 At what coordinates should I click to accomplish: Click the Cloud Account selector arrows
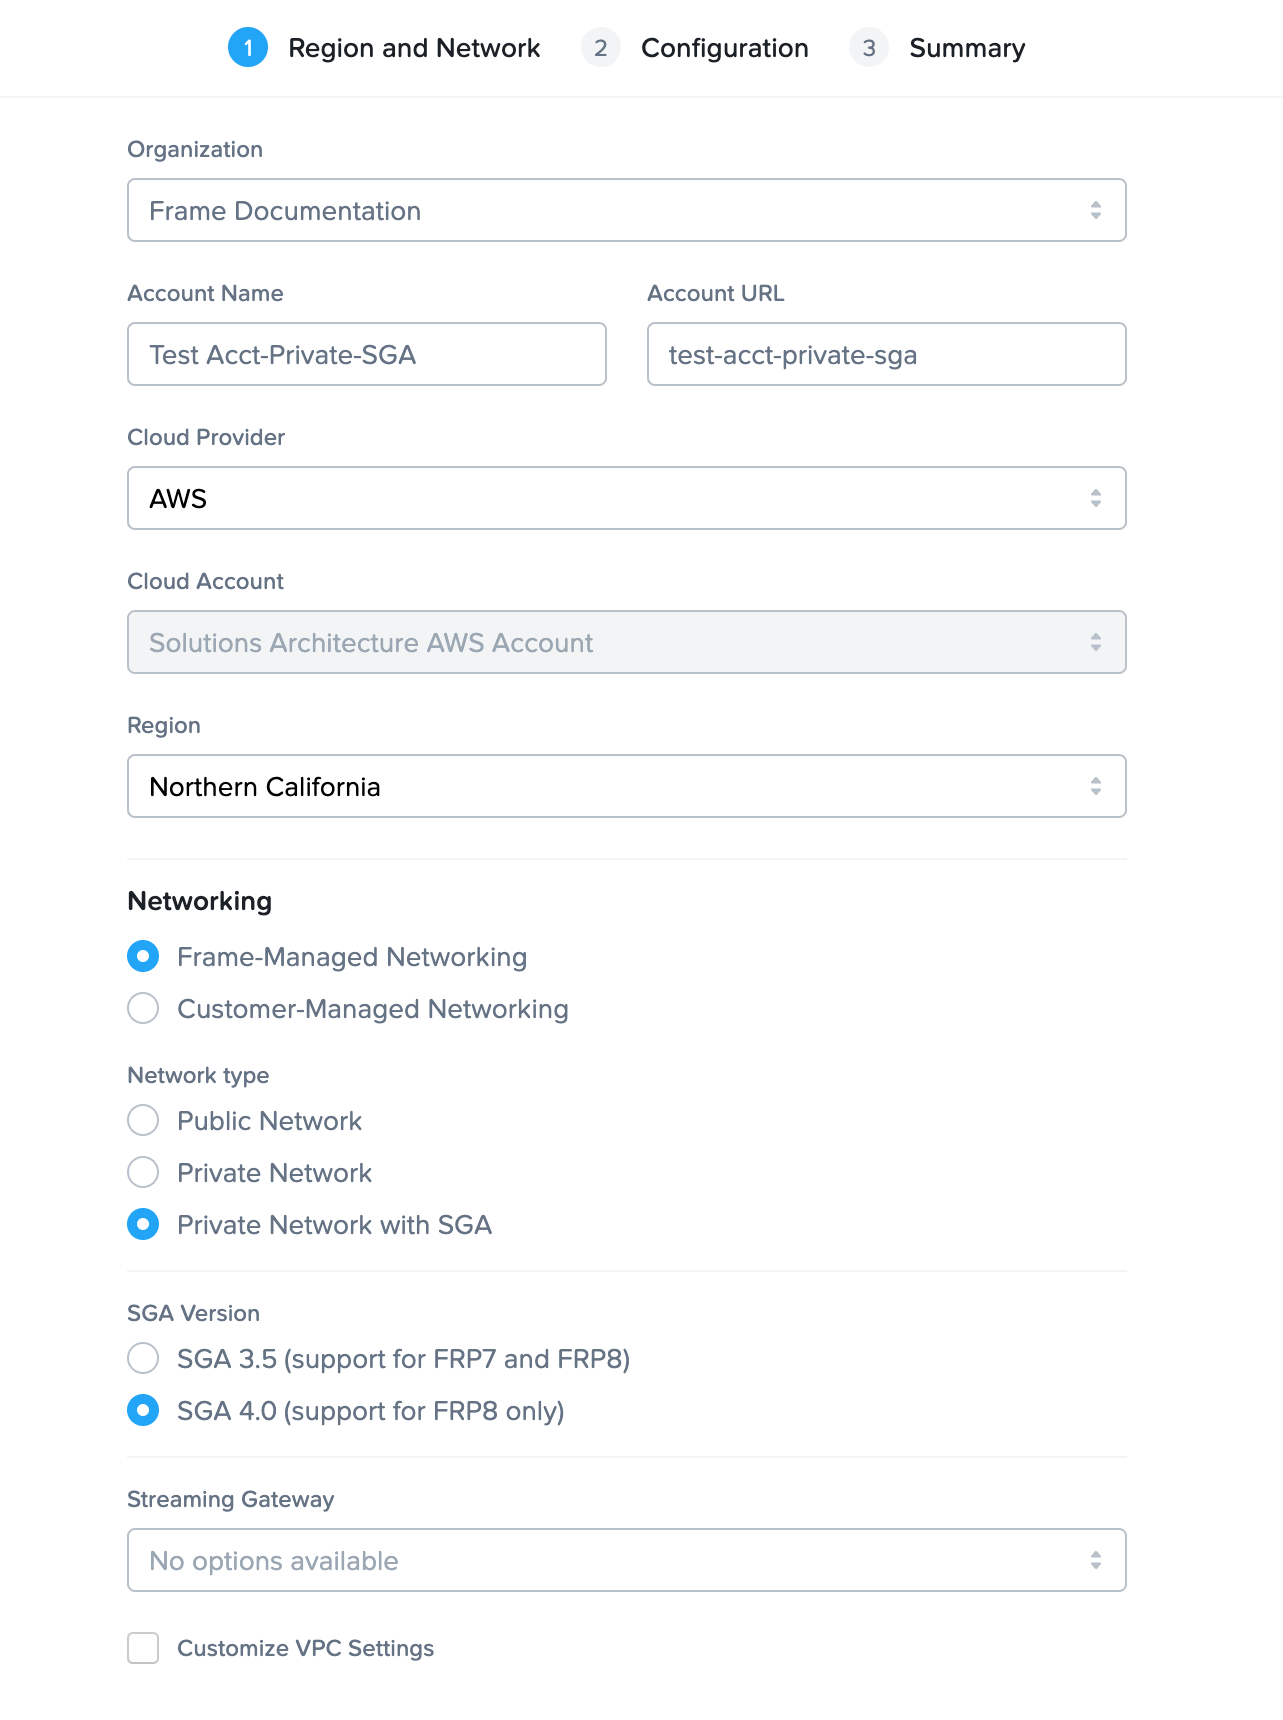[x=1095, y=642]
